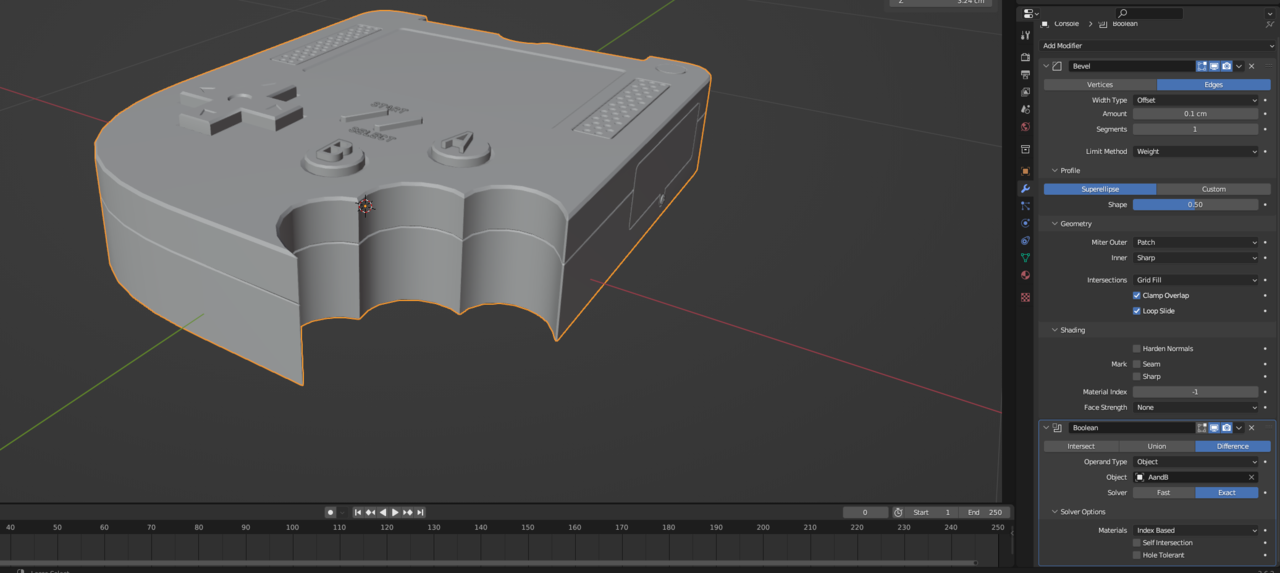
Task: Select the Modifiers wrench tab
Action: pos(1025,188)
